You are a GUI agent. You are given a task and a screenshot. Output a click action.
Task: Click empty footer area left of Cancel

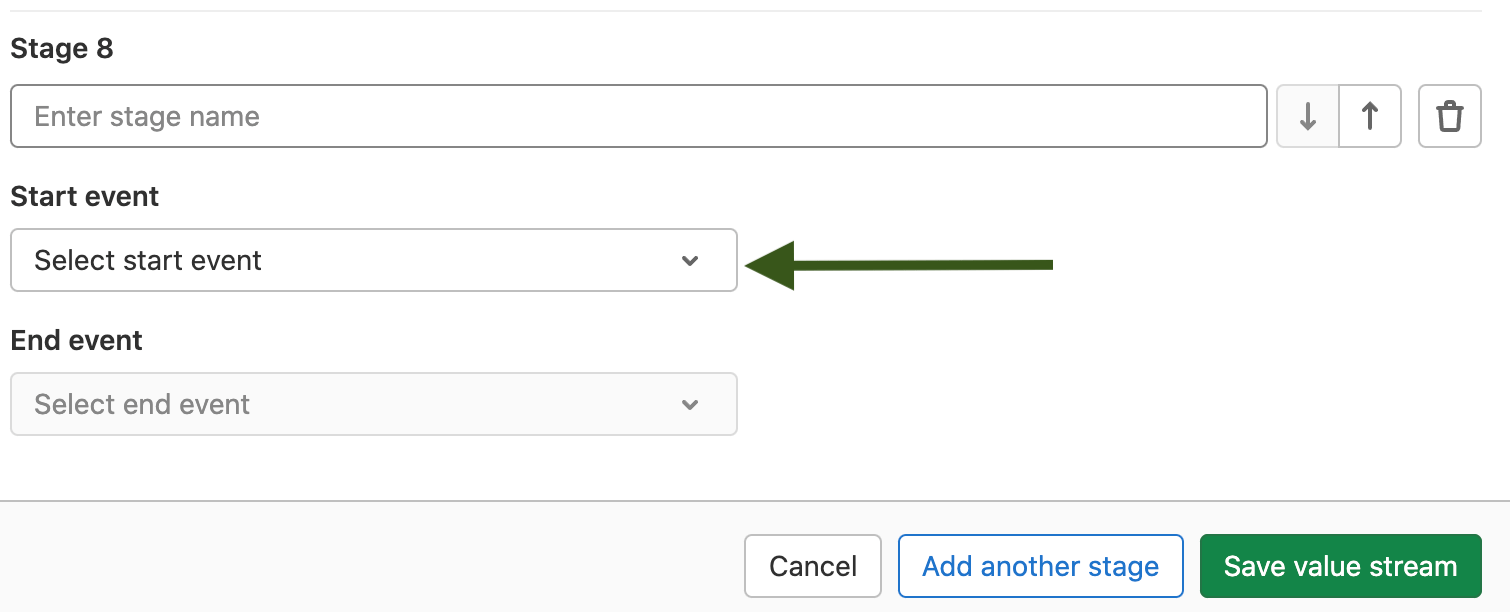(x=370, y=567)
